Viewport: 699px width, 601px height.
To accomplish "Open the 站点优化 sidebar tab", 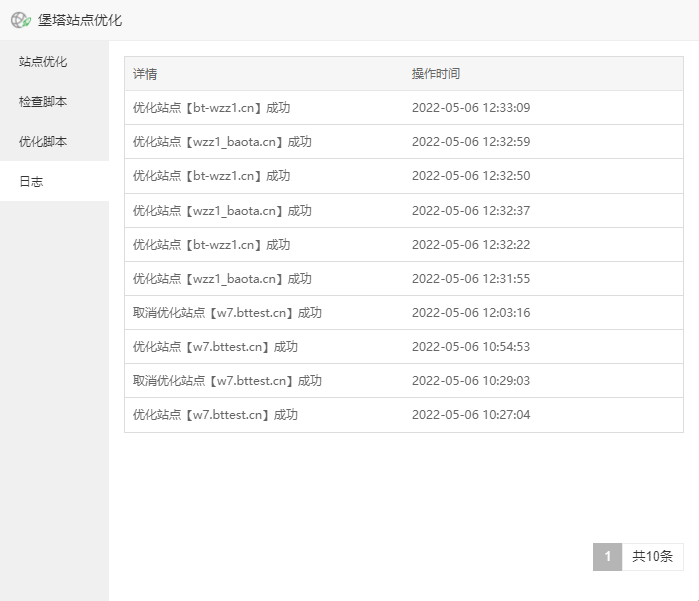I will tap(54, 61).
